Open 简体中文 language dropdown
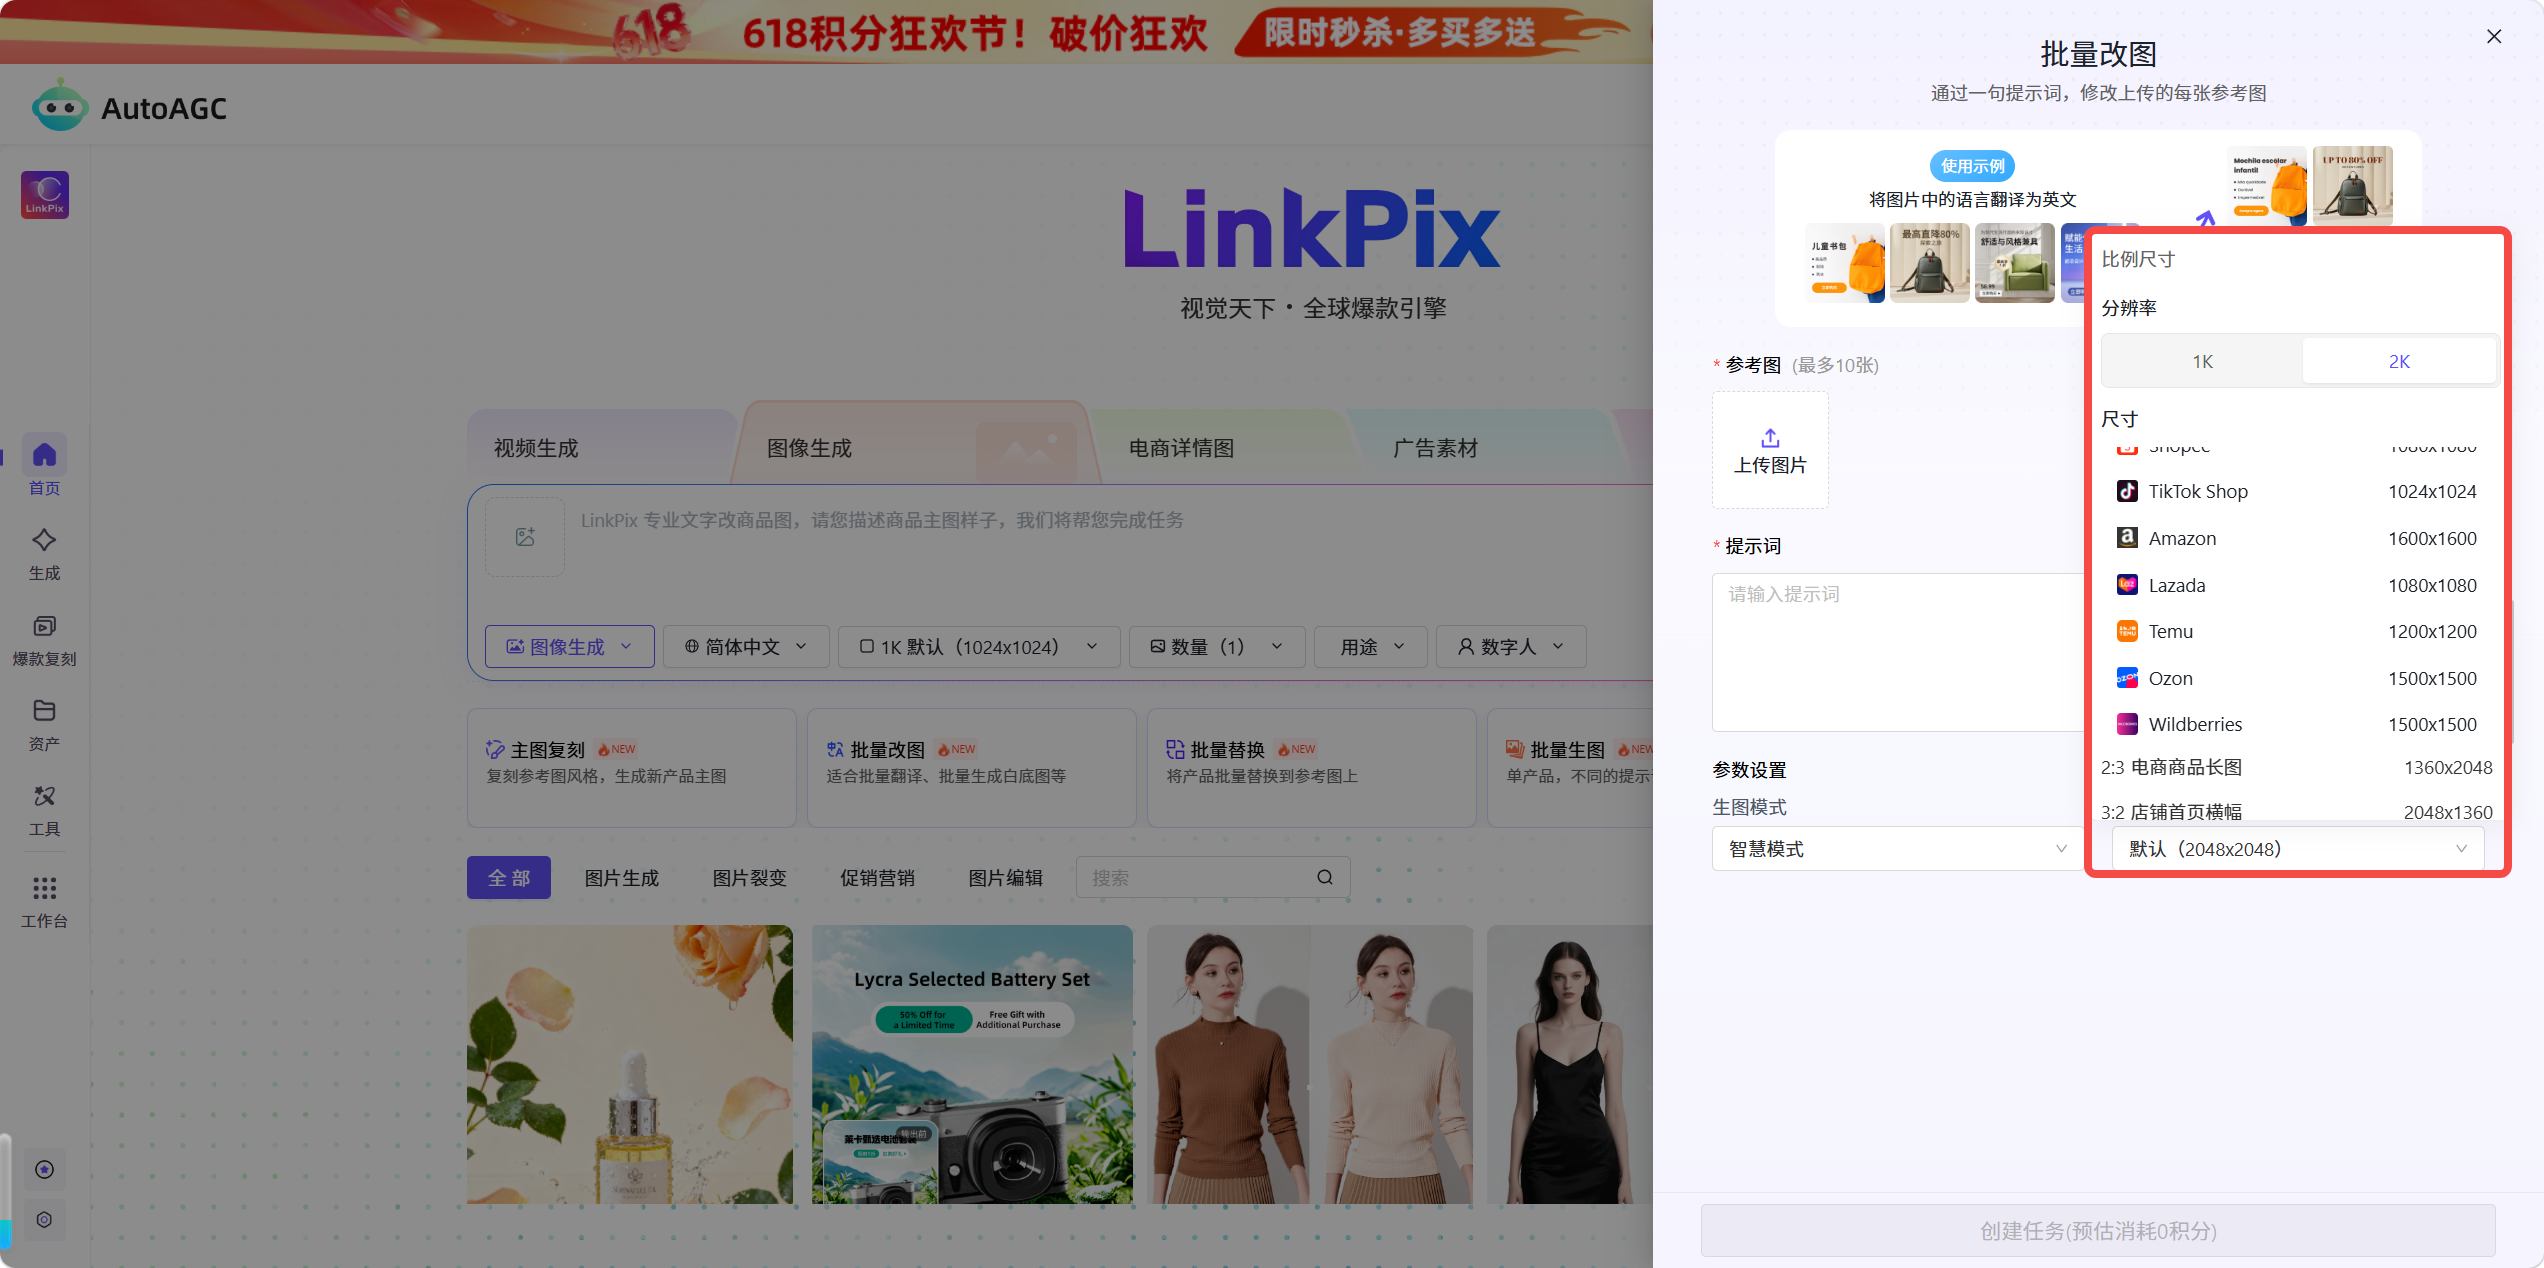The height and width of the screenshot is (1268, 2544). coord(746,647)
